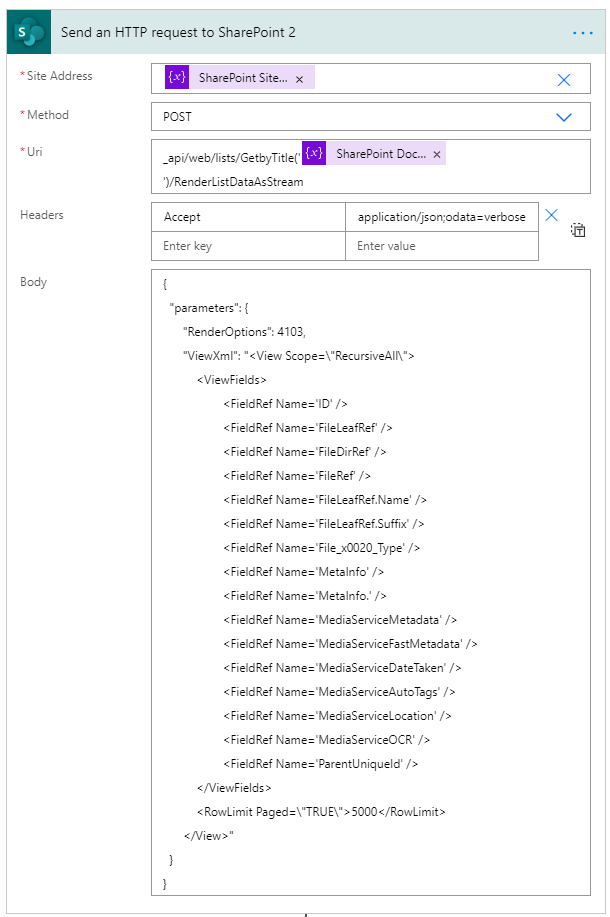The image size is (610, 917).
Task: Click the SharePoint connector icon in header
Action: click(x=31, y=33)
